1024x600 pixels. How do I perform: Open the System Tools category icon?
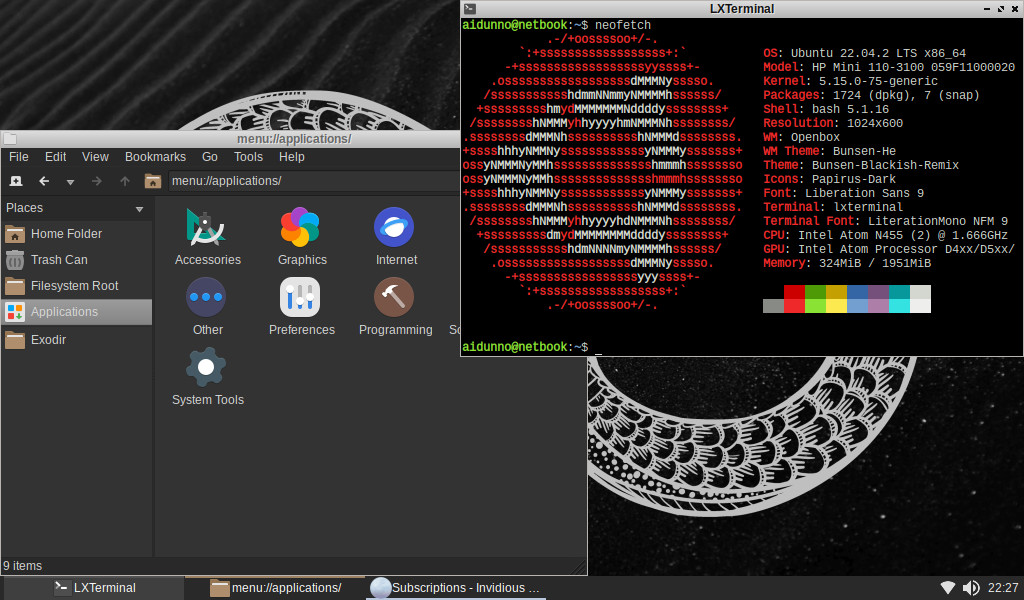tap(206, 367)
